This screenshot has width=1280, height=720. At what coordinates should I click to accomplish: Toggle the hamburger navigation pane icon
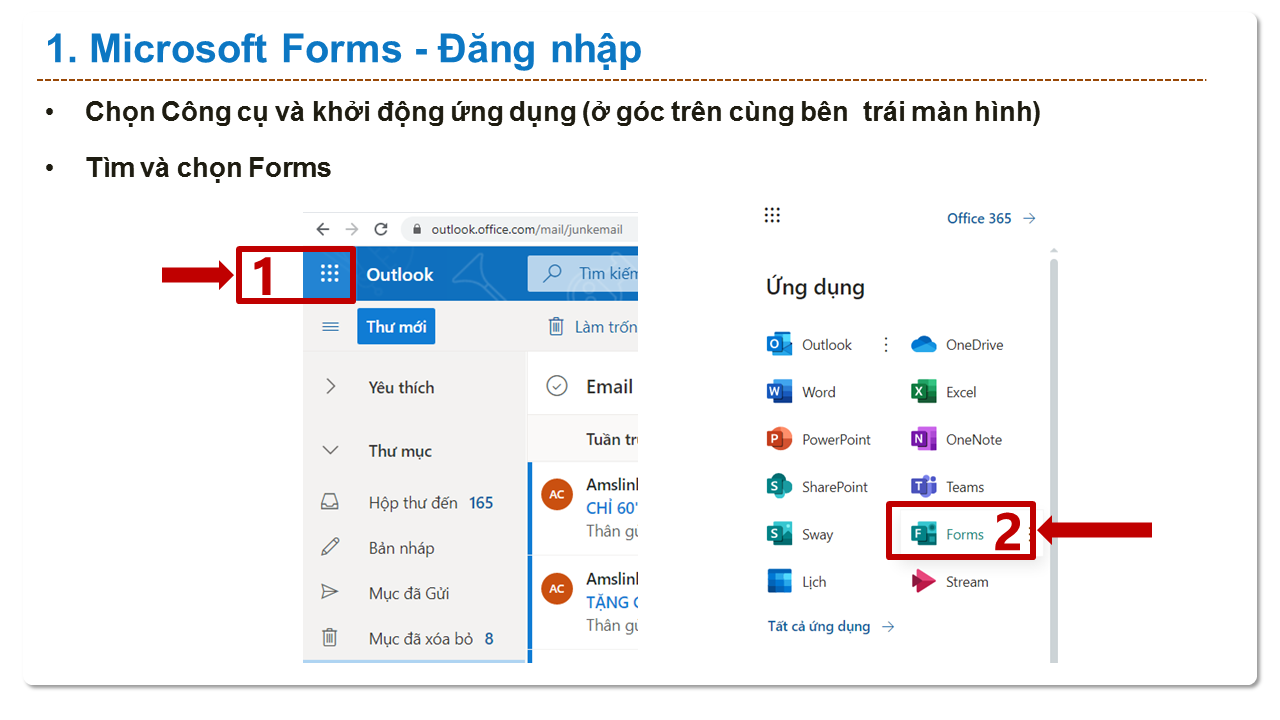(x=330, y=327)
